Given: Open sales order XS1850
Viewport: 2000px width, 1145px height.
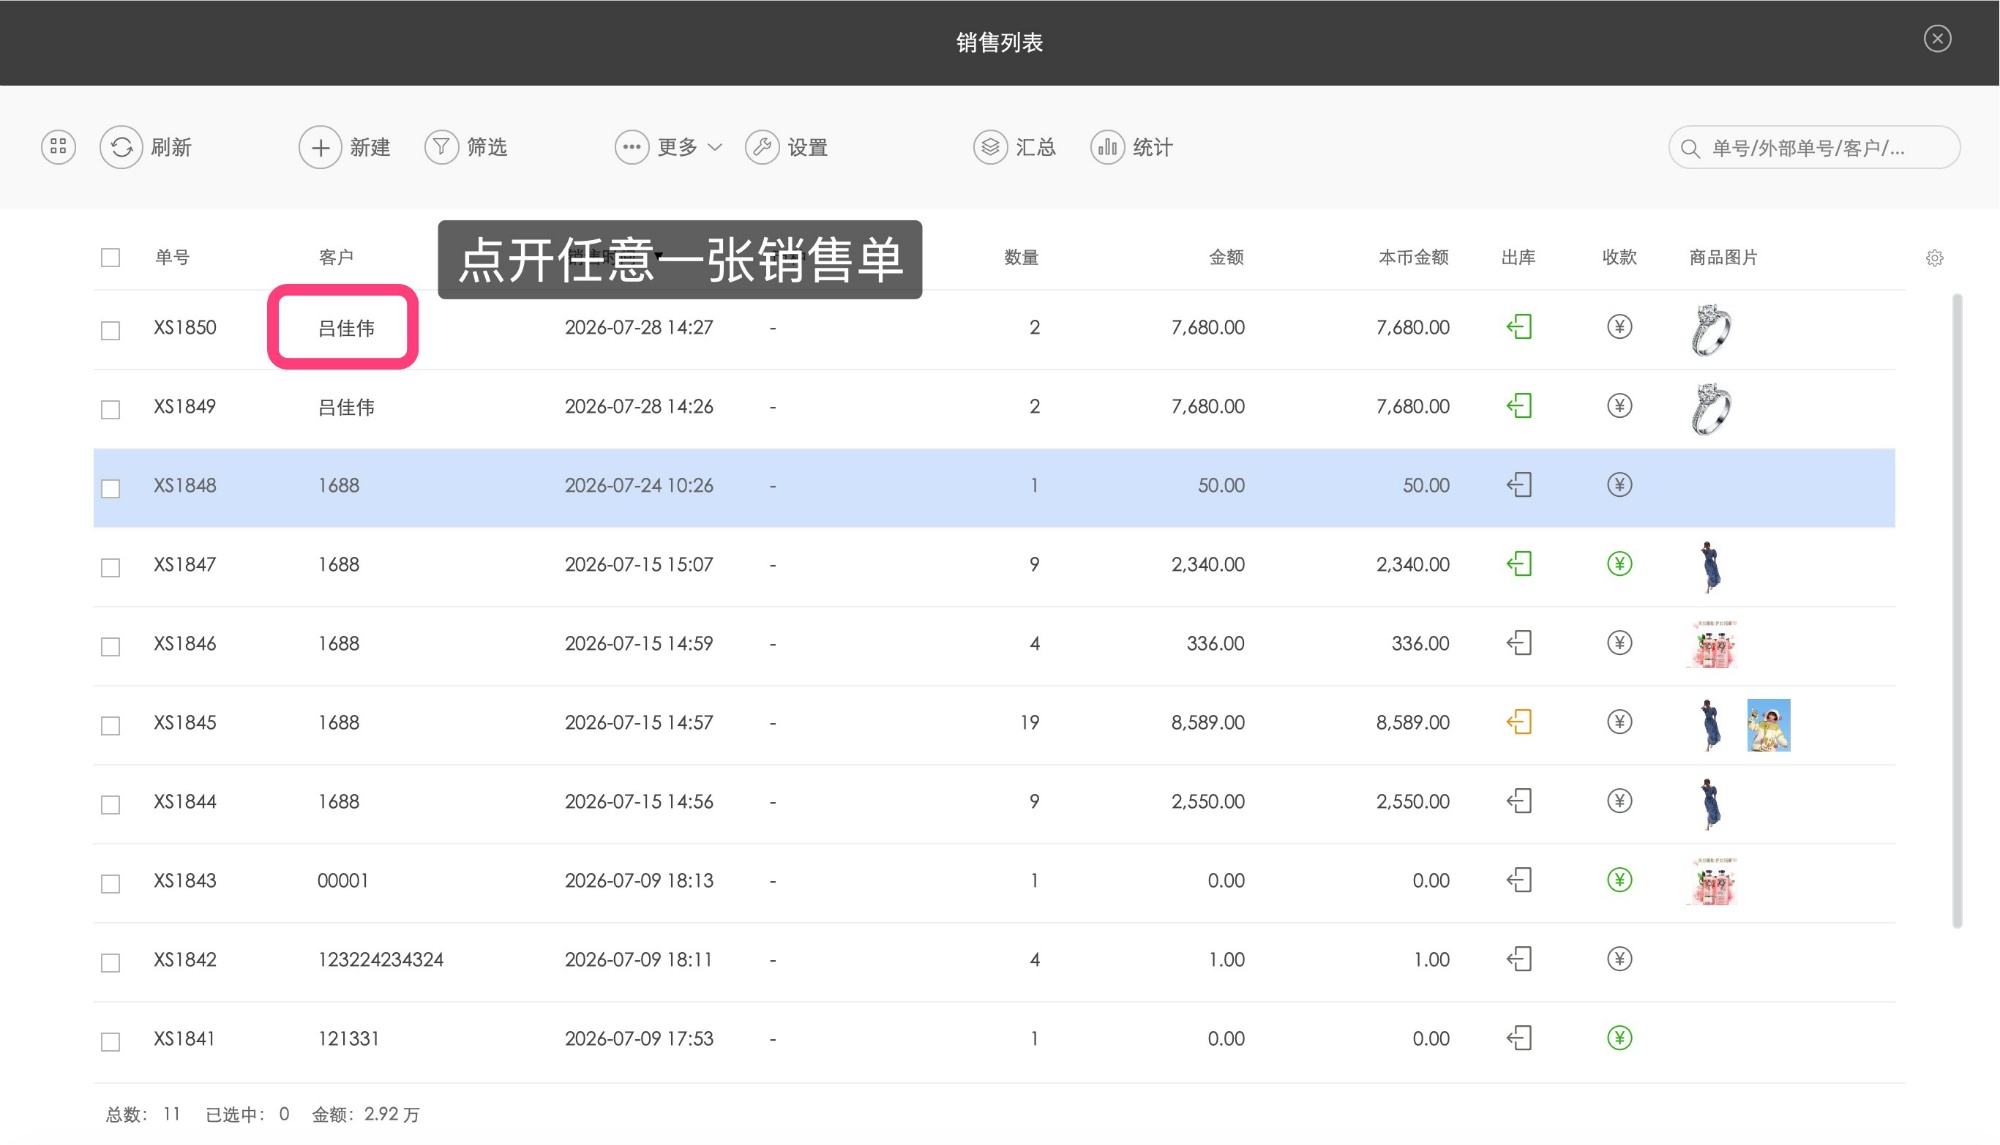Looking at the screenshot, I should [184, 327].
